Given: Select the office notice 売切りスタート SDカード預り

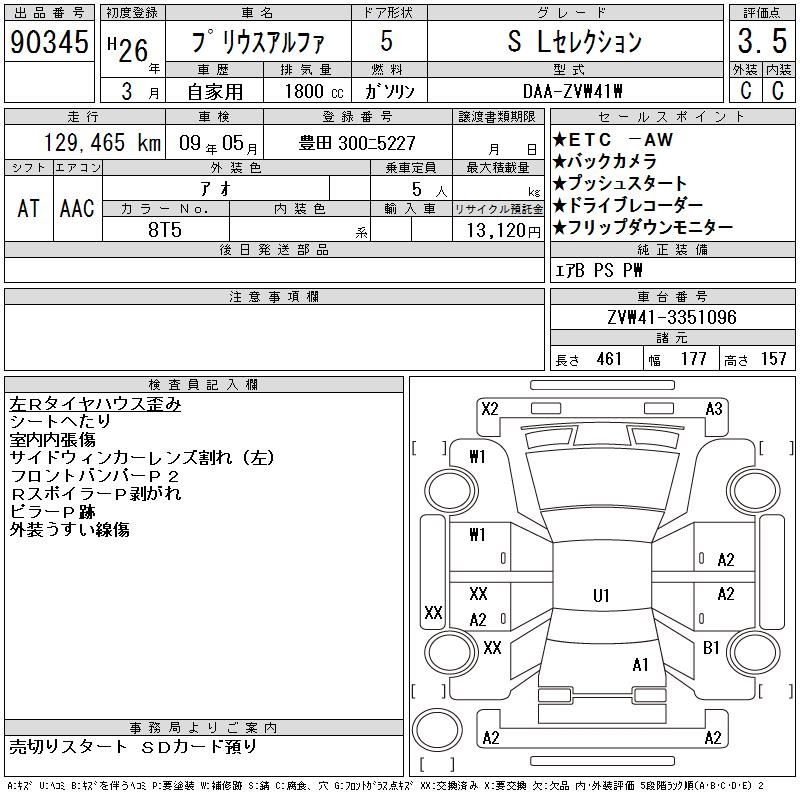Looking at the screenshot, I should point(133,746).
